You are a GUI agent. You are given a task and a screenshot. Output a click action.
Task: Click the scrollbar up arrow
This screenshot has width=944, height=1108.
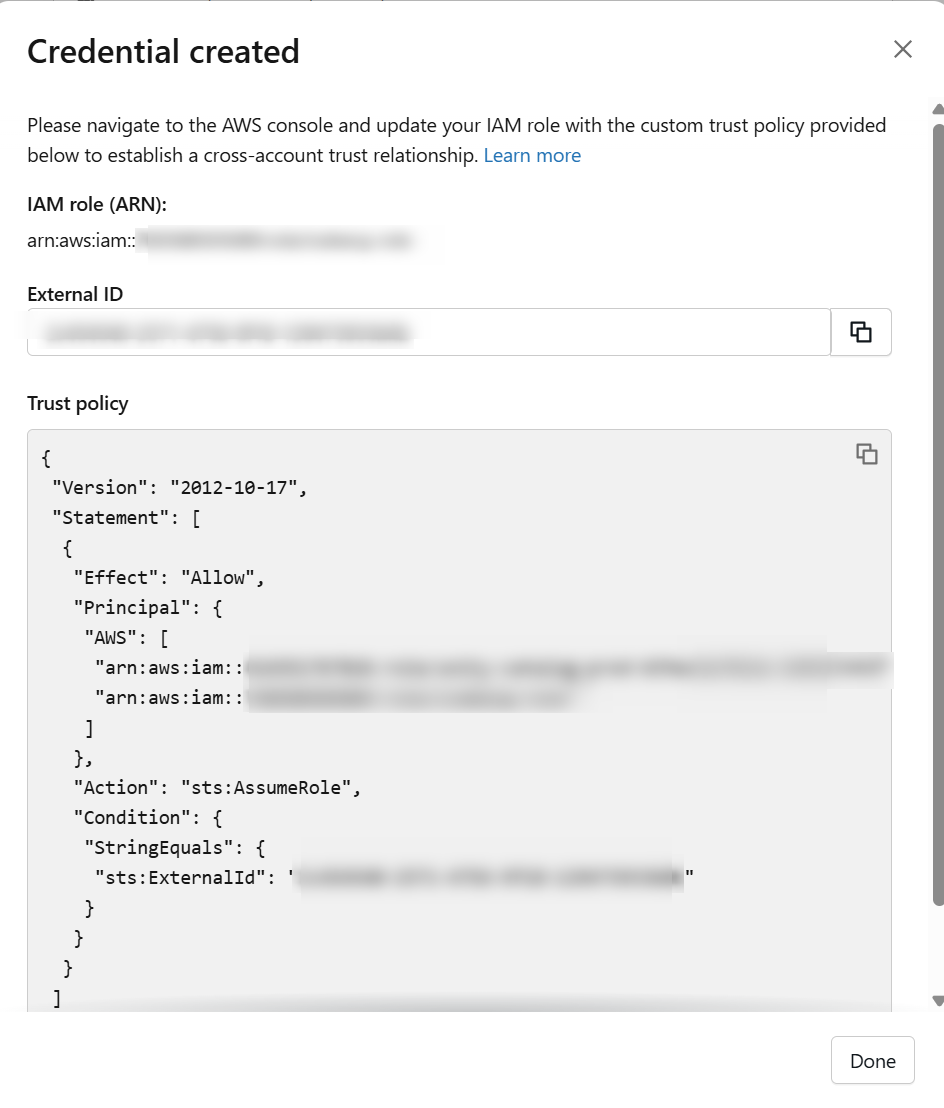937,109
